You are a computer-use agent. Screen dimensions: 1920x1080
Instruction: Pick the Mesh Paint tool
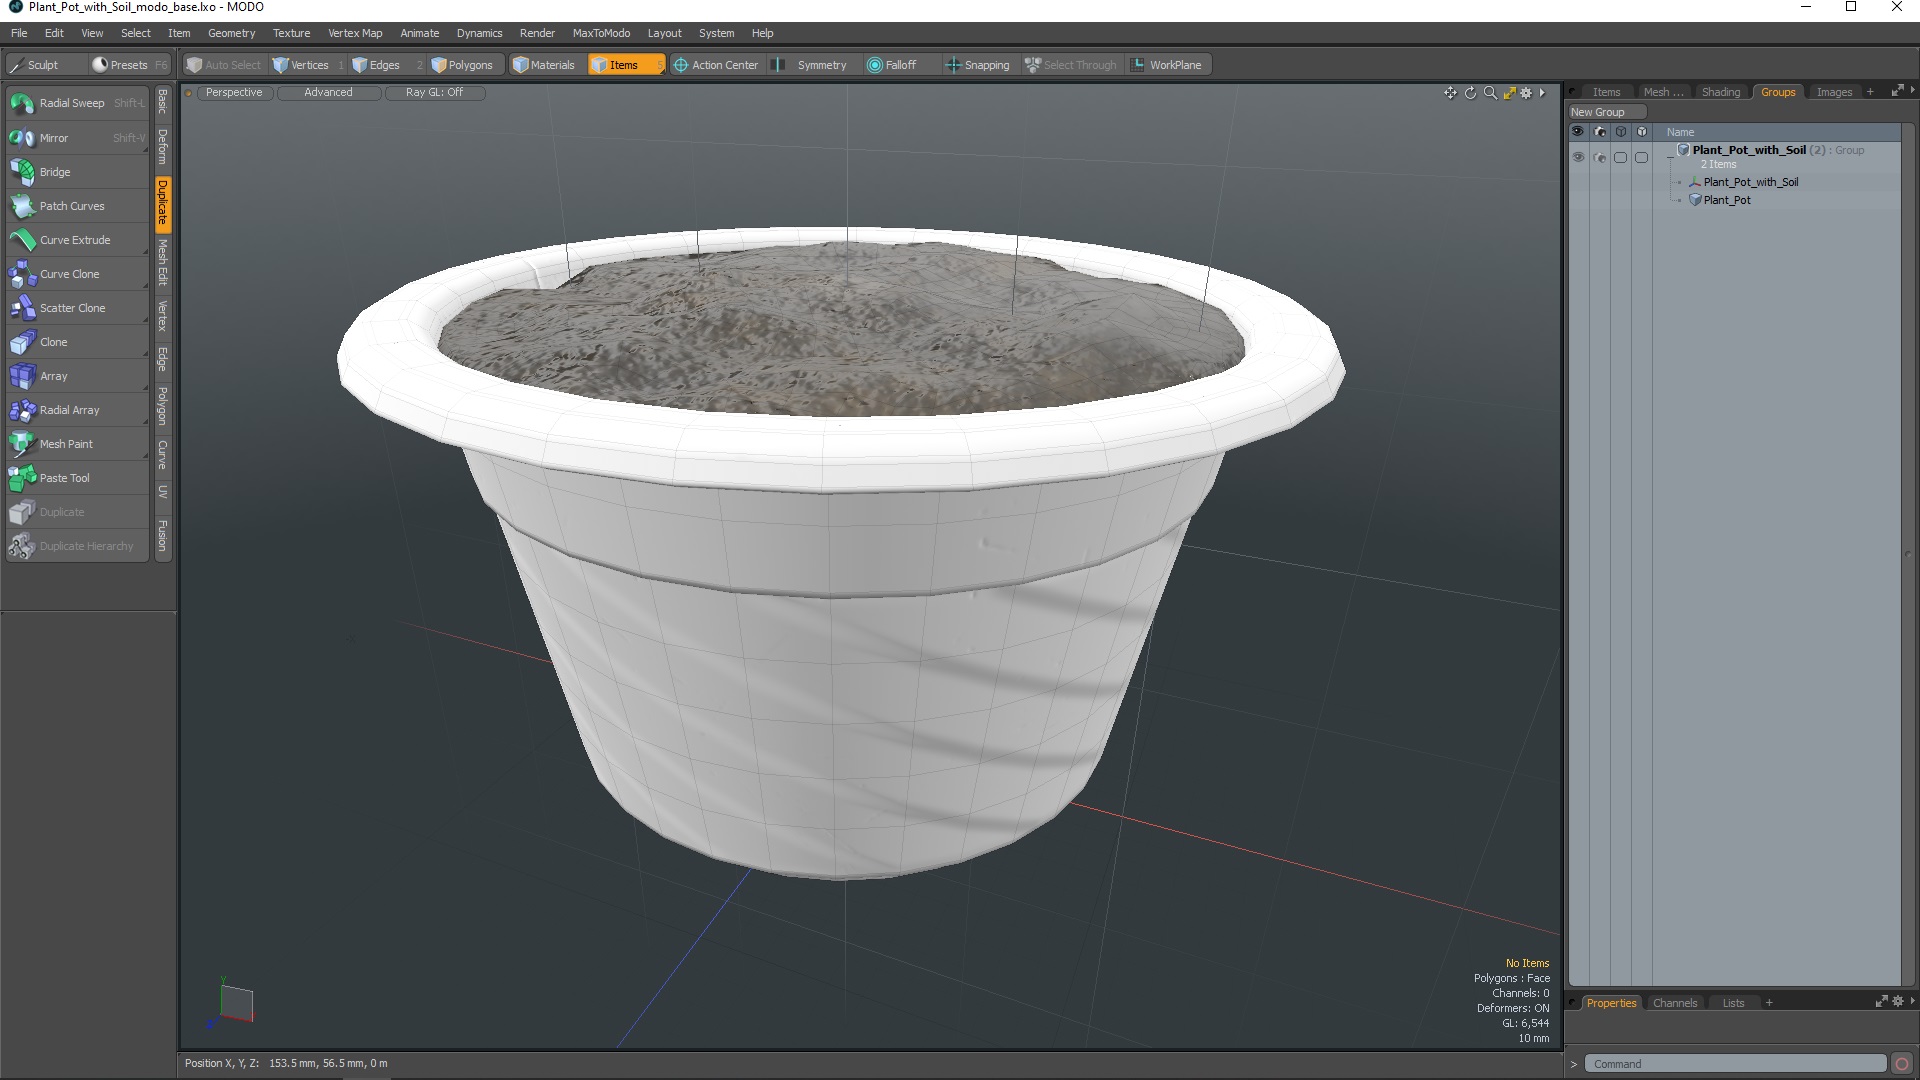pos(66,444)
